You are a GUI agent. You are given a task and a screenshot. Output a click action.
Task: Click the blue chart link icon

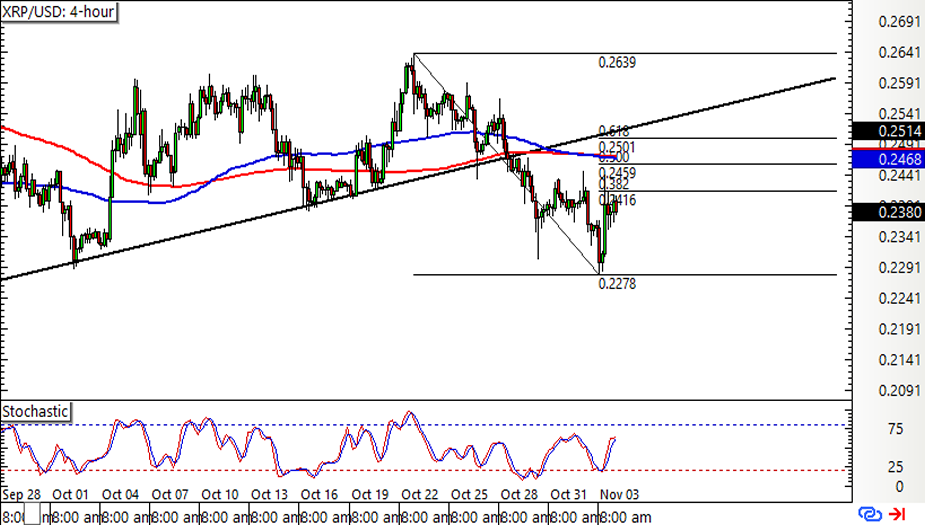(870, 514)
